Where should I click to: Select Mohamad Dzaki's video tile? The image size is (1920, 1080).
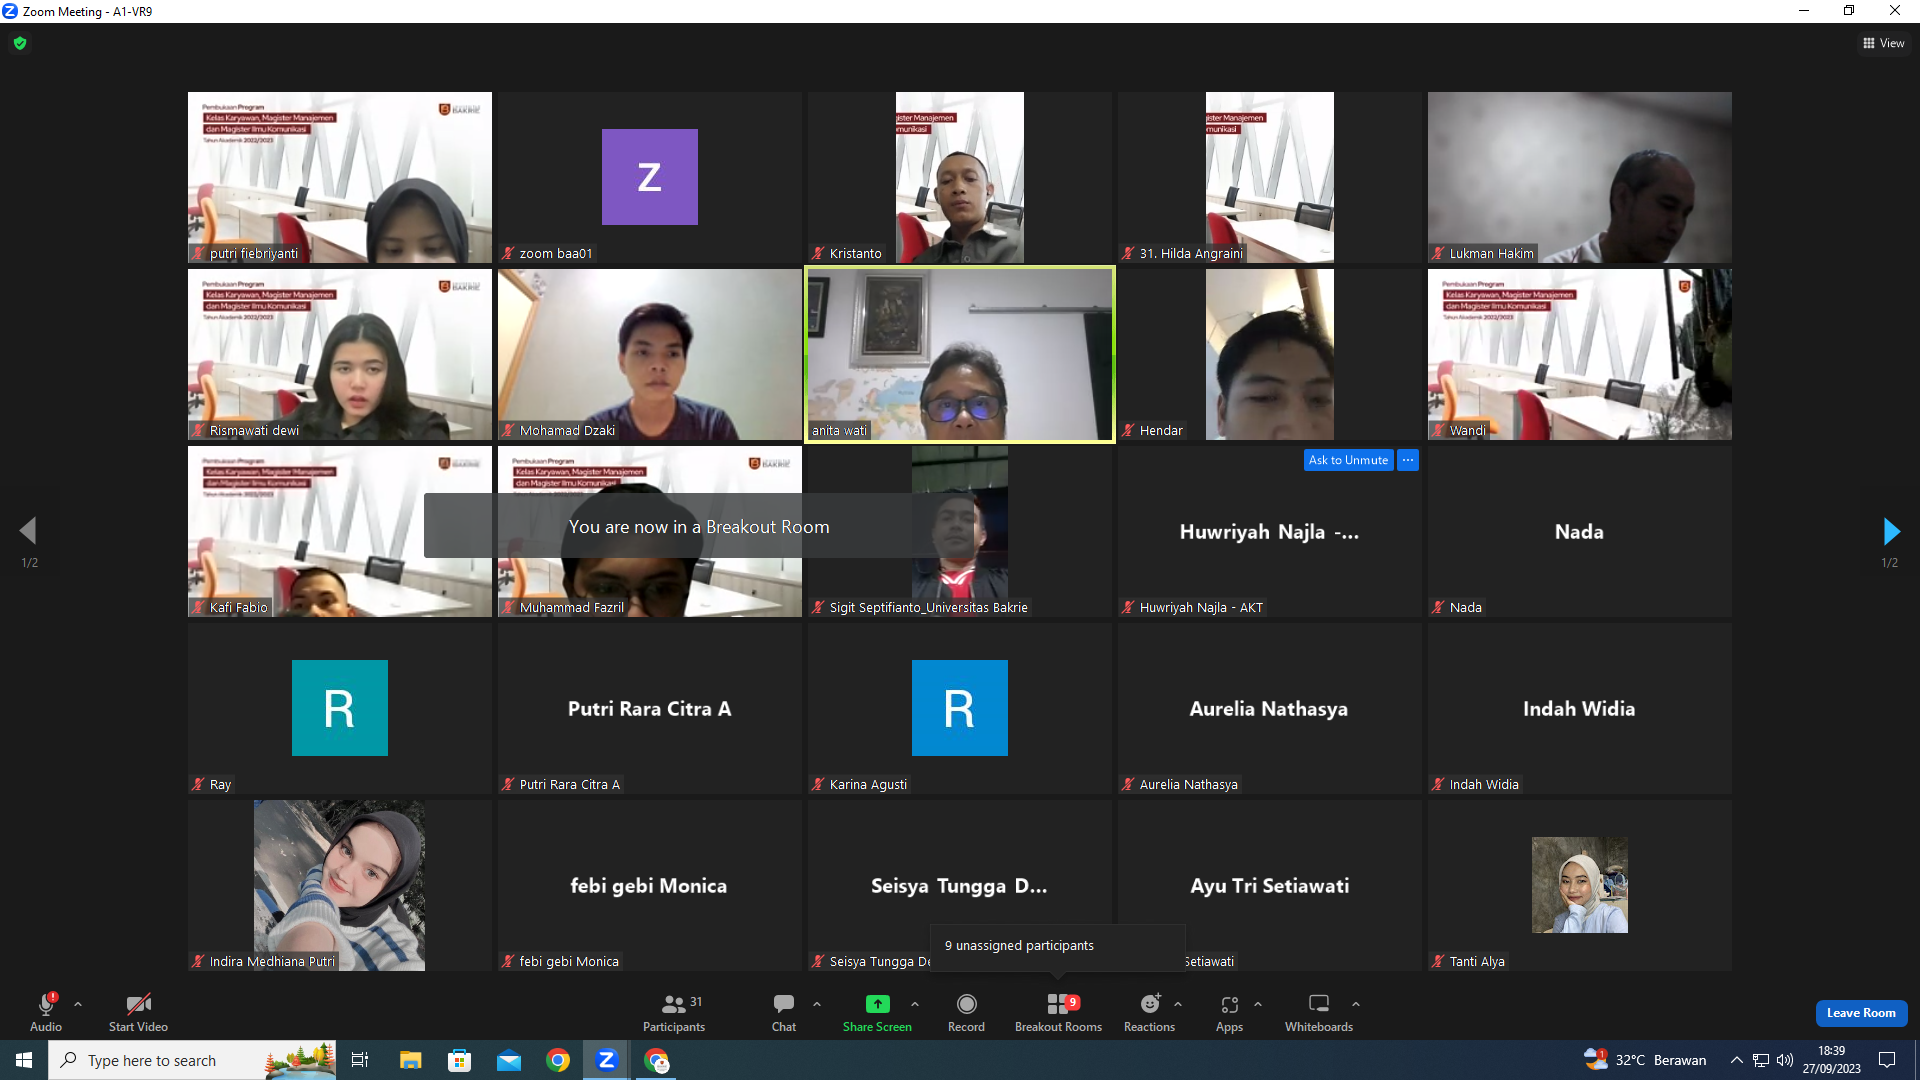(650, 354)
